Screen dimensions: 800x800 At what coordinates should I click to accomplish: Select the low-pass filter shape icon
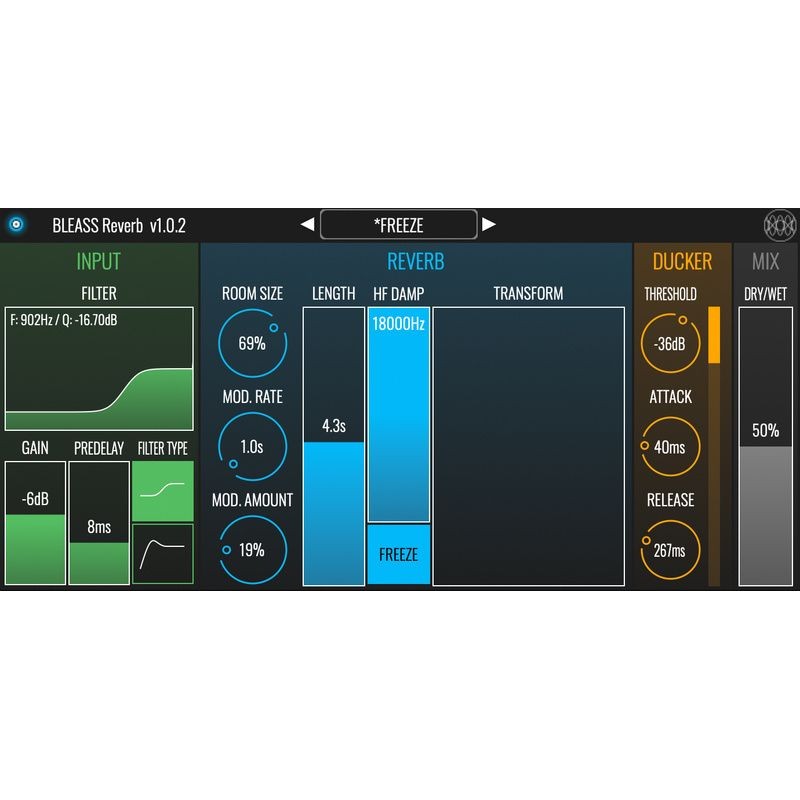[x=164, y=492]
